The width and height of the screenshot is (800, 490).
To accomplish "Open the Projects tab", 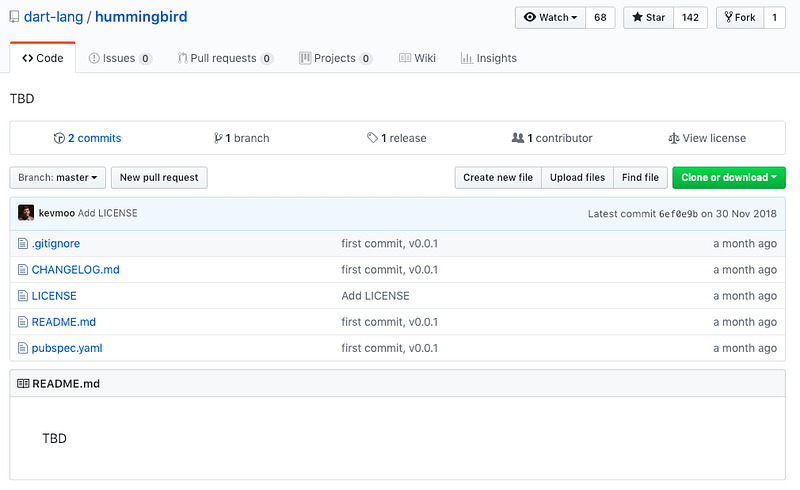I will coord(335,58).
